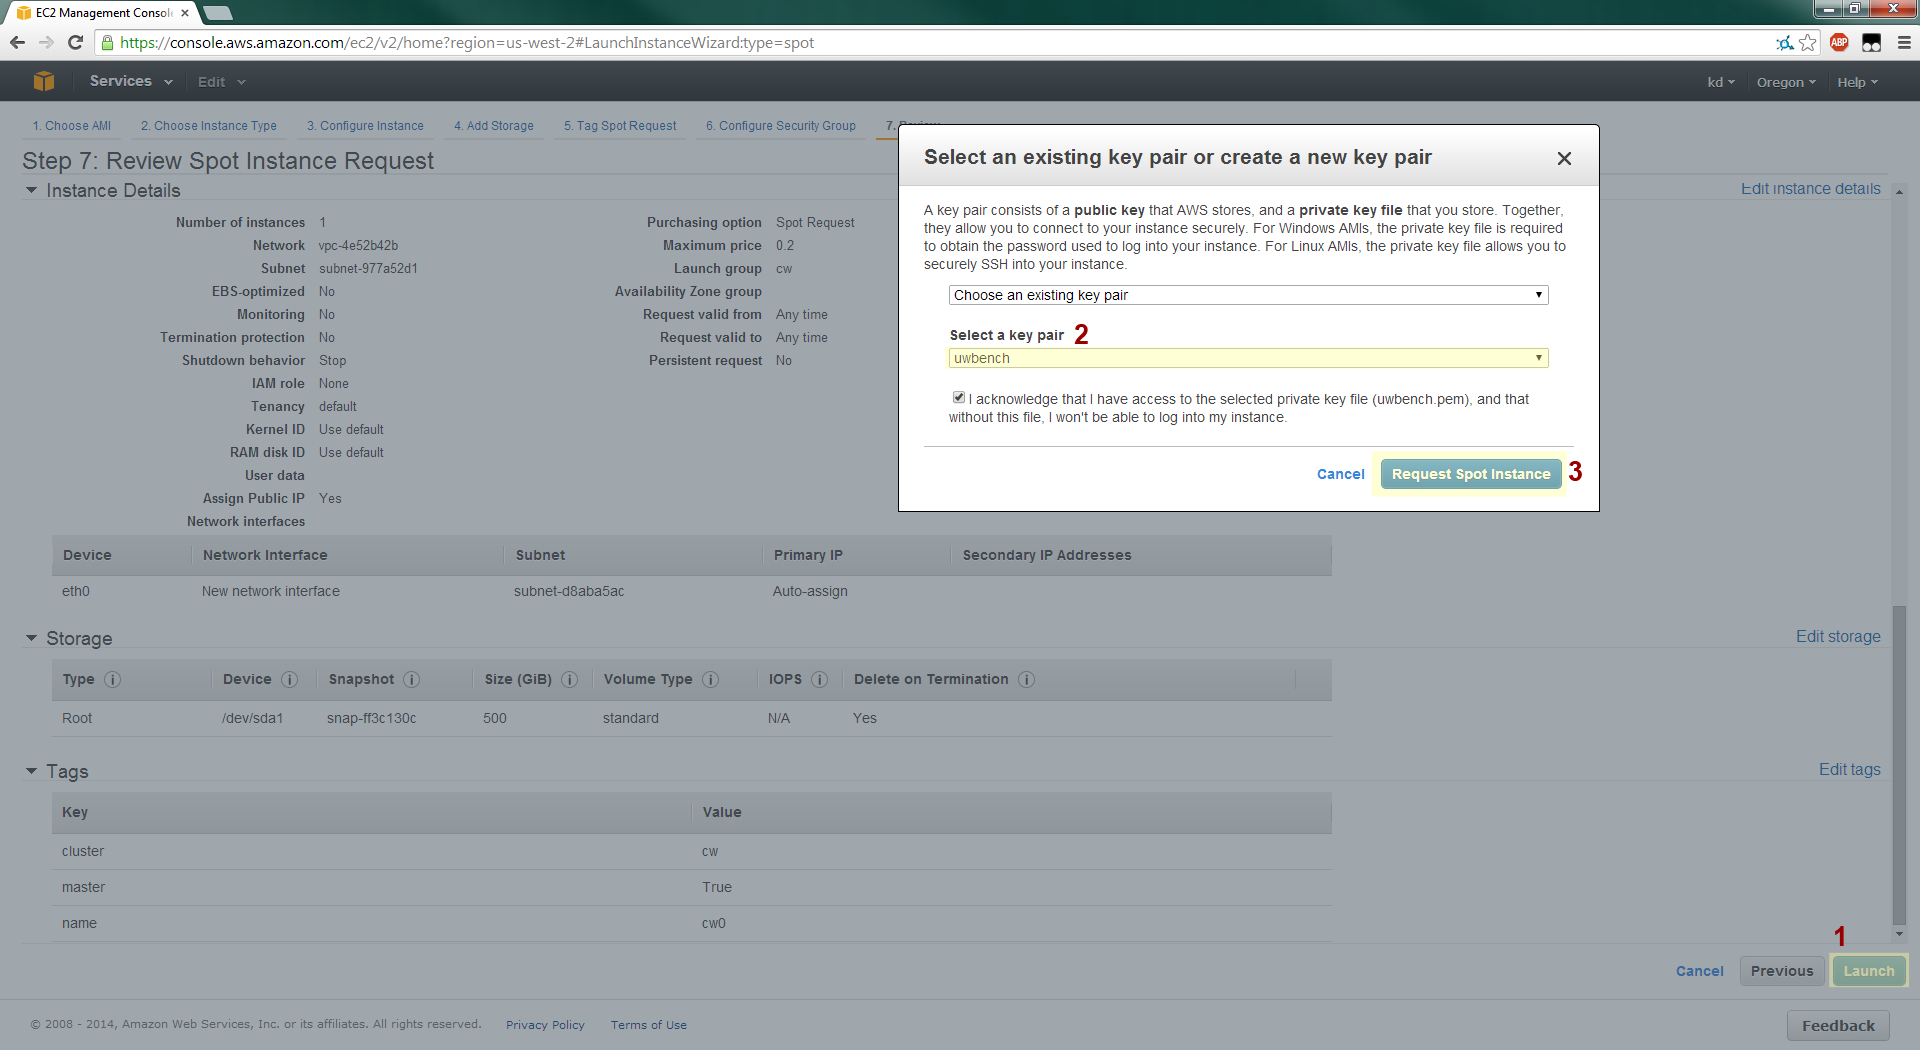This screenshot has height=1050, width=1920.
Task: Click the AWS cube logo icon
Action: pos(43,82)
